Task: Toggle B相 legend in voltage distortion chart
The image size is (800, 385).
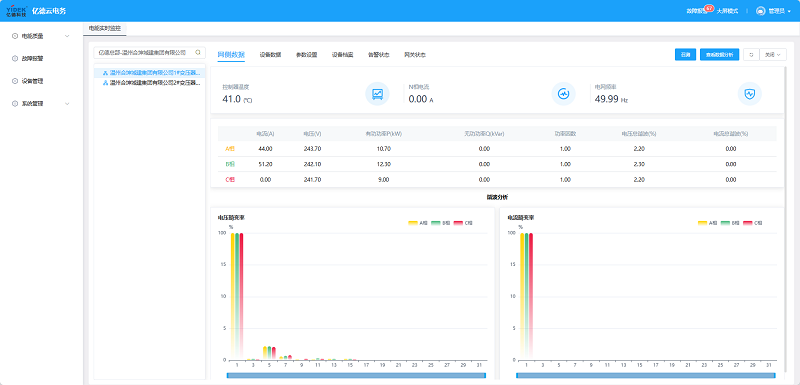Action: (x=440, y=223)
